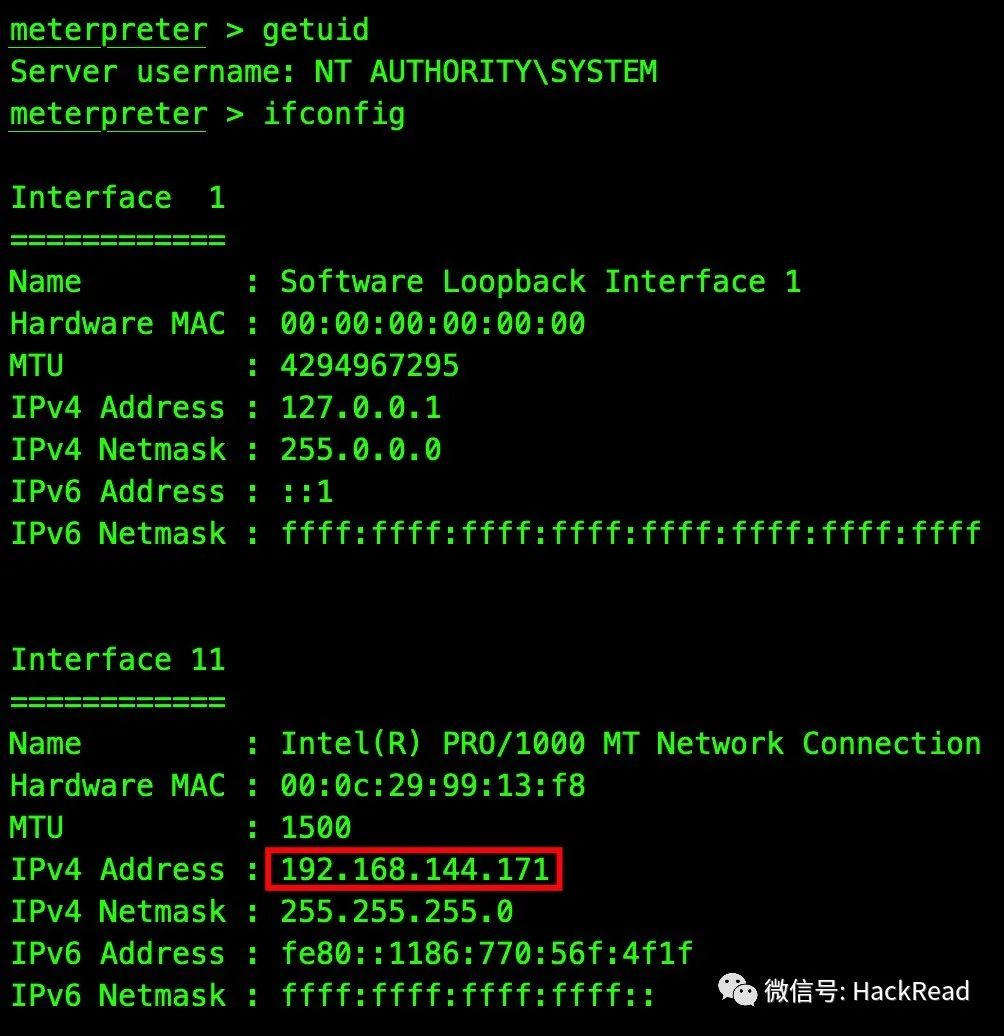Click the MTU value 1500
Image resolution: width=1004 pixels, height=1036 pixels.
coord(316,828)
